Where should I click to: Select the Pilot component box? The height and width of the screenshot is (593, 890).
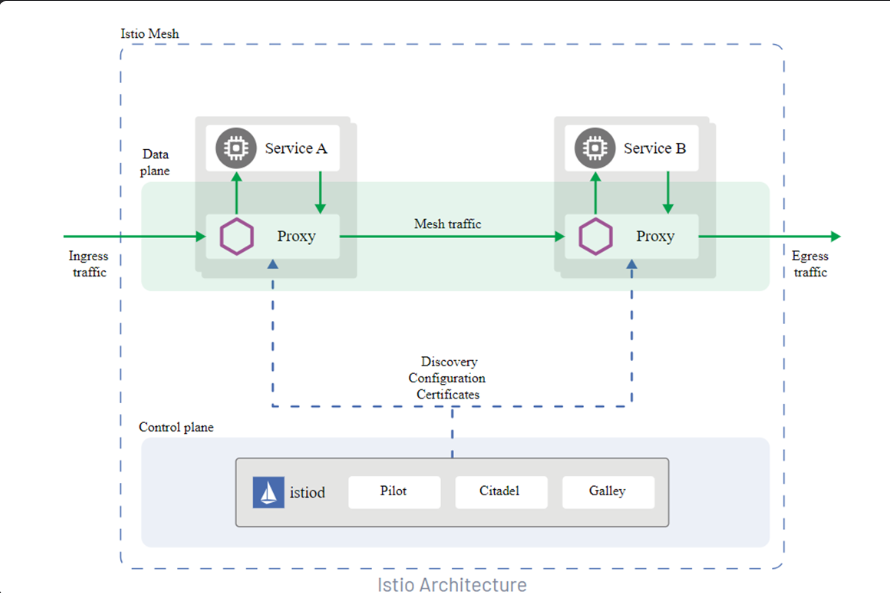[x=394, y=492]
